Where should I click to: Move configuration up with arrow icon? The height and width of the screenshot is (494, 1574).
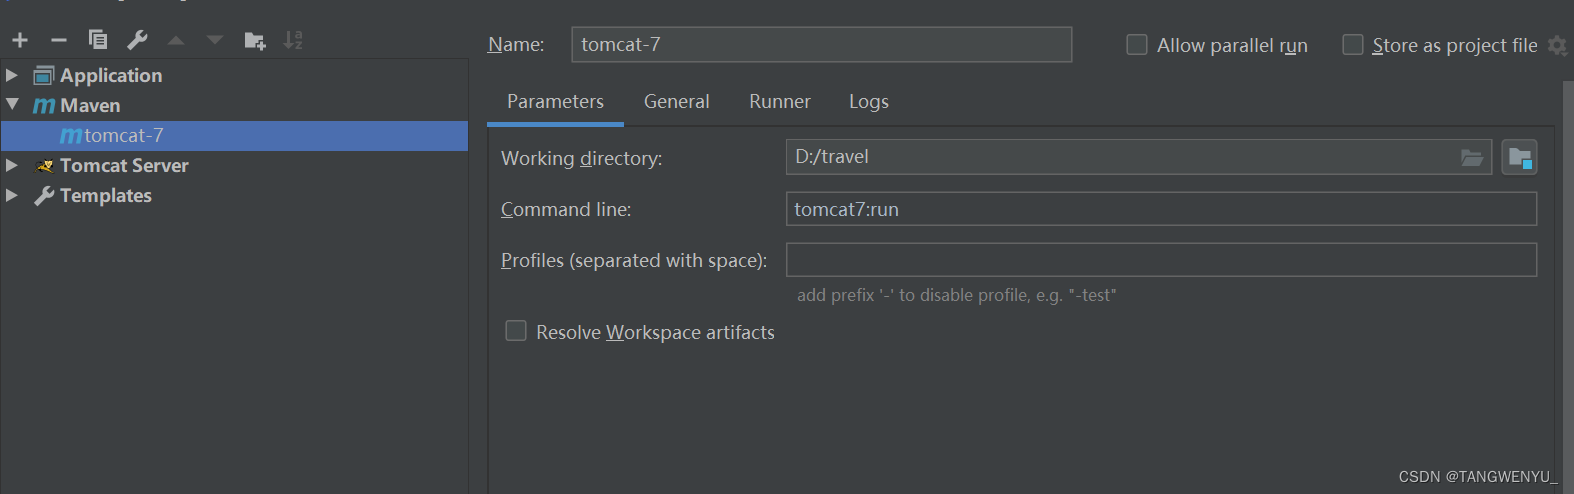point(176,40)
